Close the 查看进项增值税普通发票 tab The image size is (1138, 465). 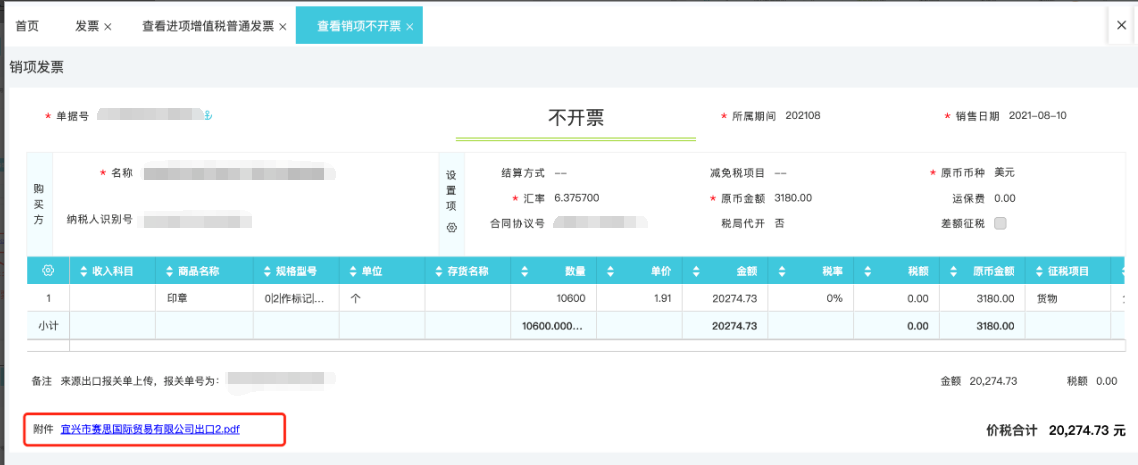[x=282, y=27]
